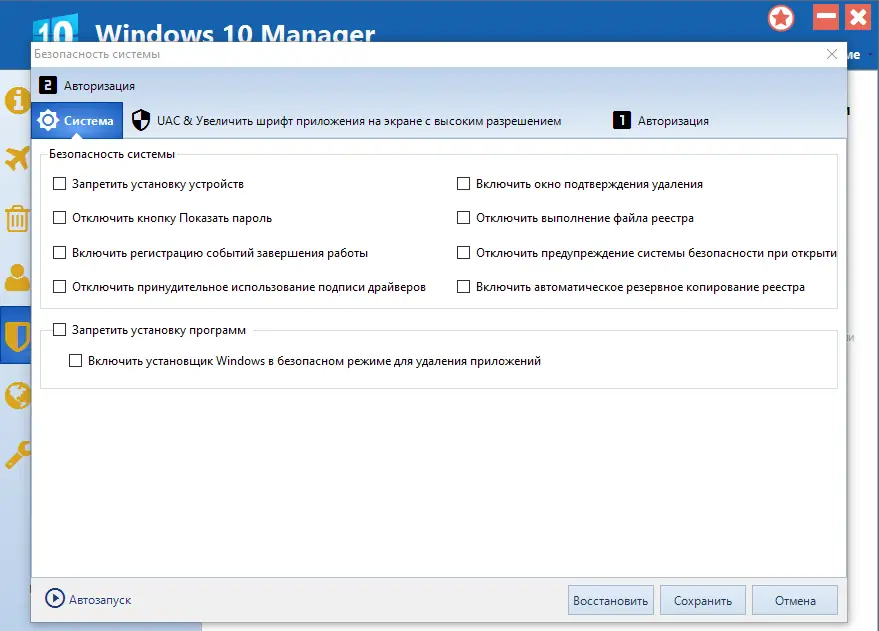Check Отключить выполнение файла реестра
This screenshot has width=879, height=631.
click(x=464, y=217)
